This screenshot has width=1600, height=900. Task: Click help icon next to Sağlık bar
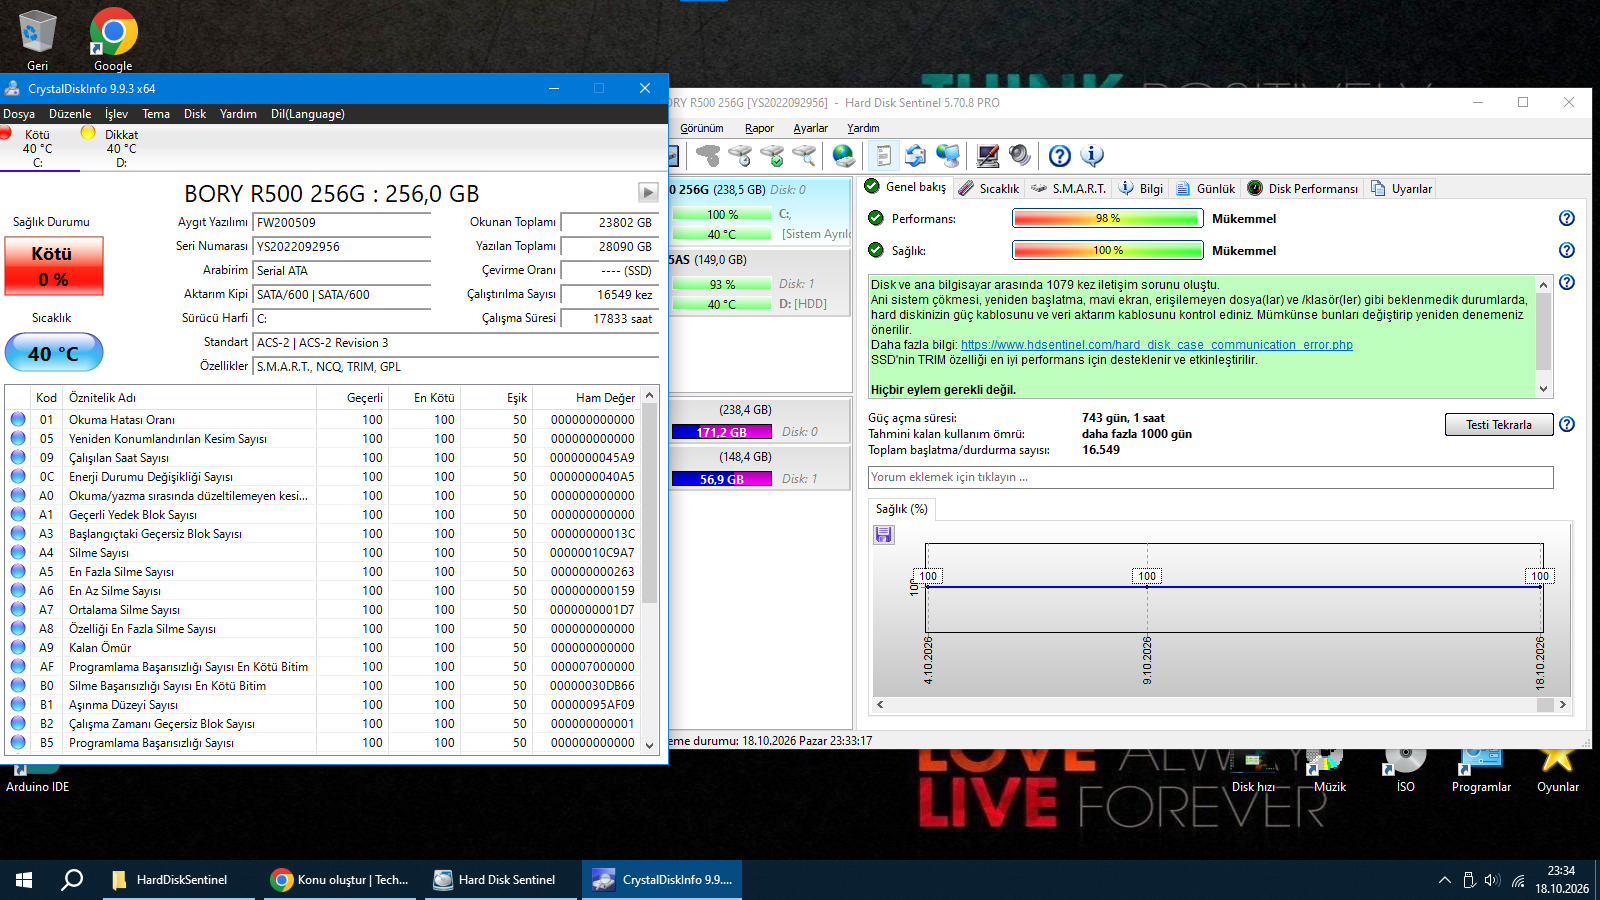[1567, 250]
